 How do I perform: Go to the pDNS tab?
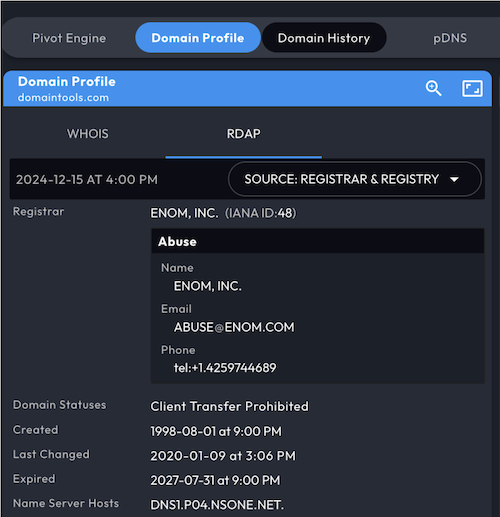pos(450,38)
